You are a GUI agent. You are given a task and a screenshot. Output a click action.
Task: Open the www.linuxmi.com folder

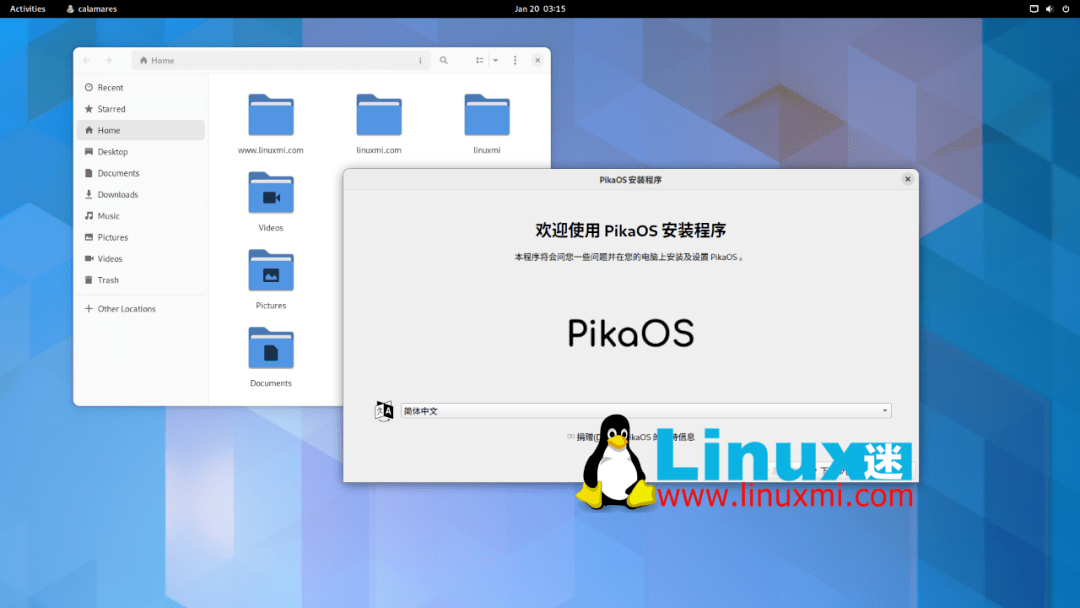pos(270,113)
